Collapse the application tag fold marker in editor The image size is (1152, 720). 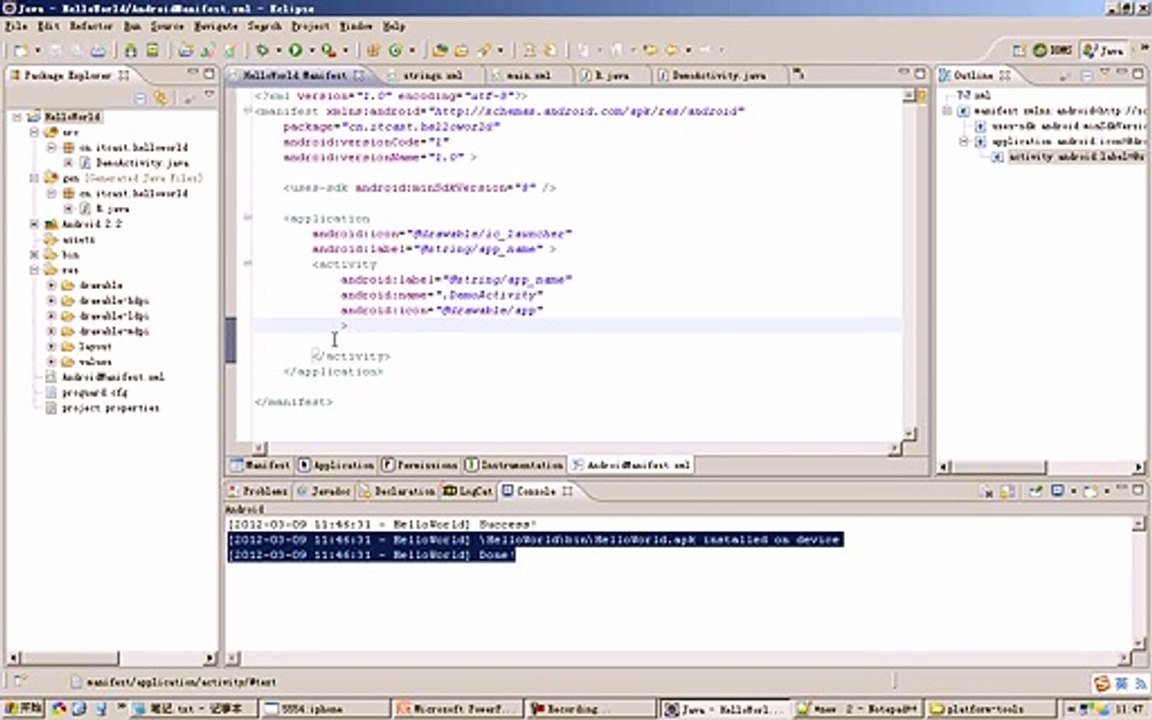(248, 217)
